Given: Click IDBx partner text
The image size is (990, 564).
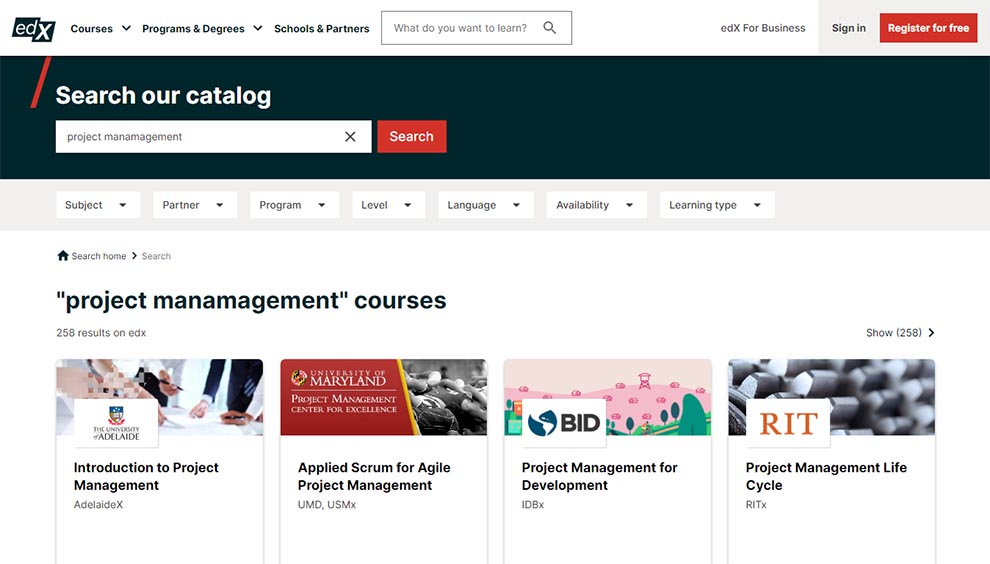Looking at the screenshot, I should click(533, 505).
